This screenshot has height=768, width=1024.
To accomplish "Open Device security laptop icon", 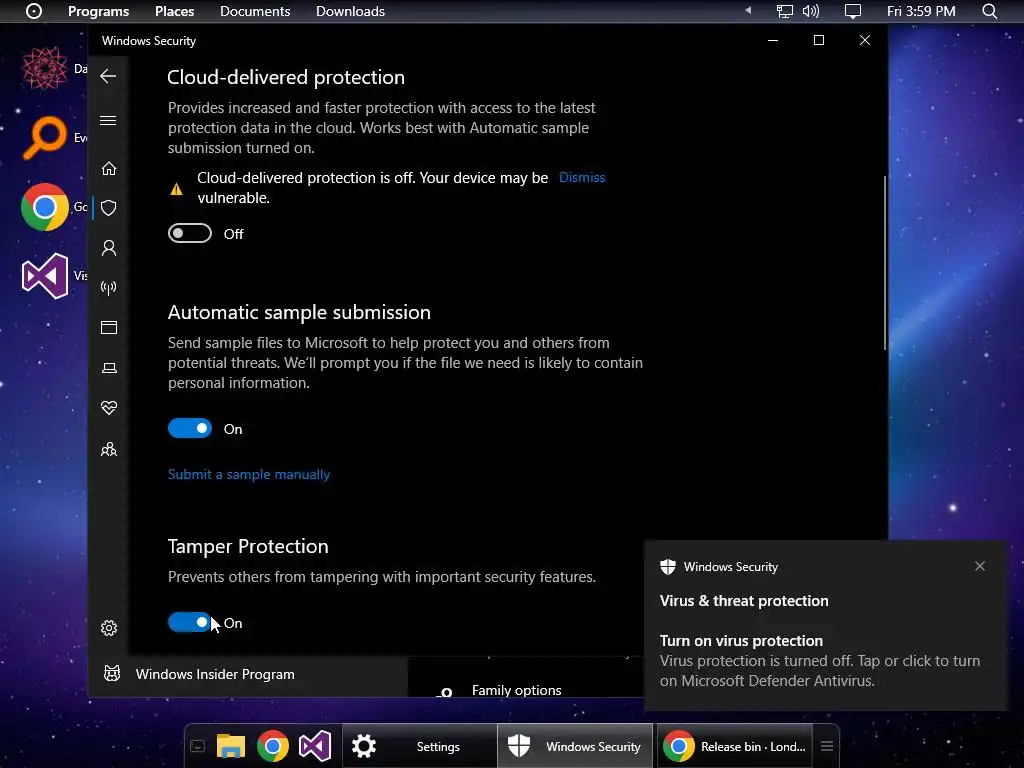I will (x=109, y=368).
